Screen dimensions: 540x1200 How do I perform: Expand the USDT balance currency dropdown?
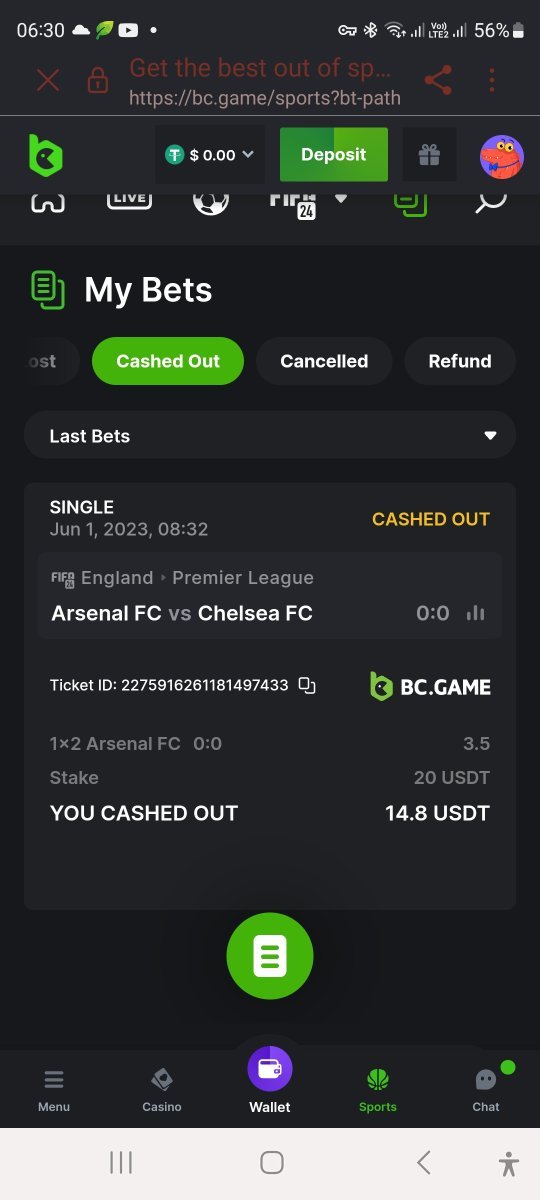210,155
